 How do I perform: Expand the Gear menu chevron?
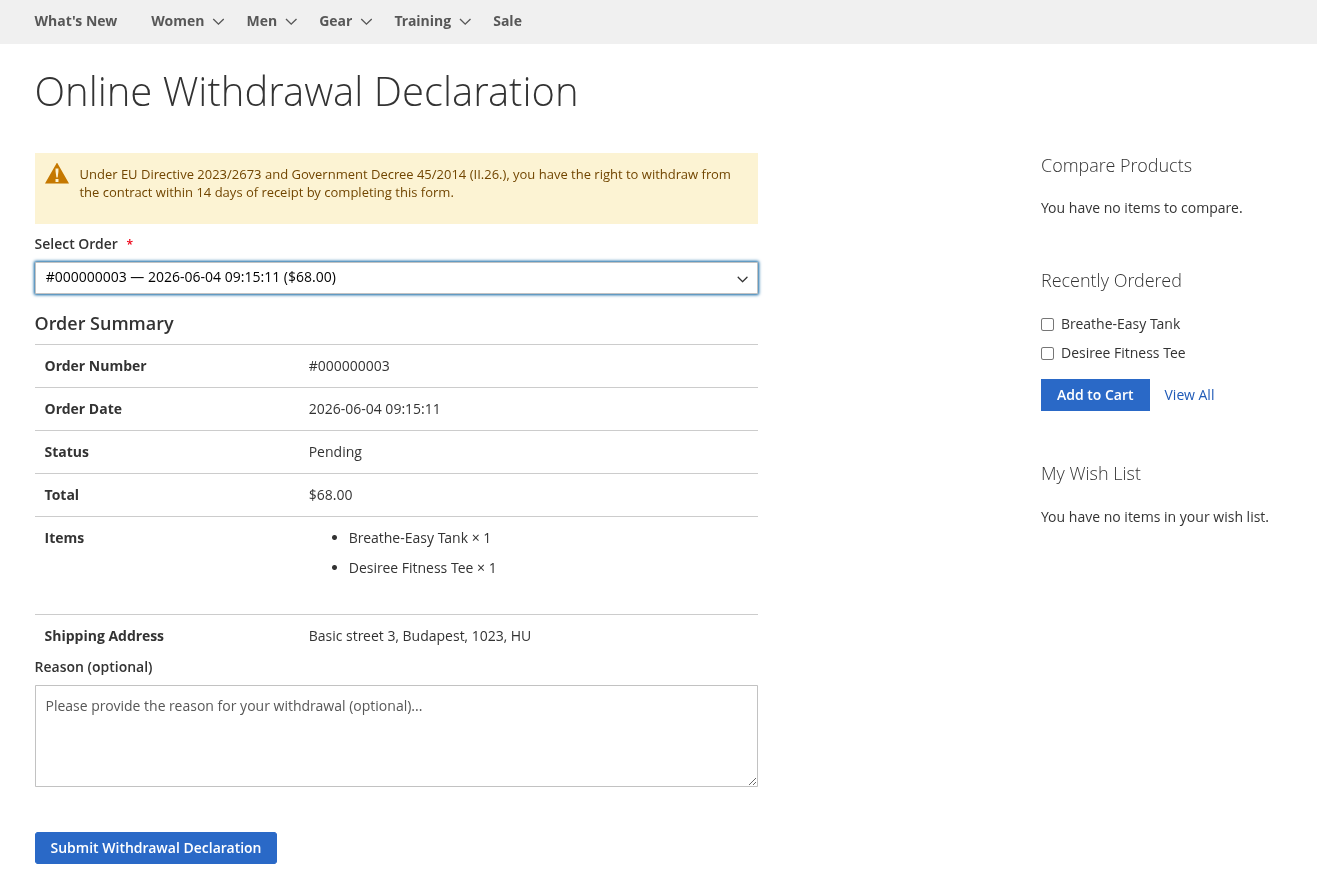367,22
